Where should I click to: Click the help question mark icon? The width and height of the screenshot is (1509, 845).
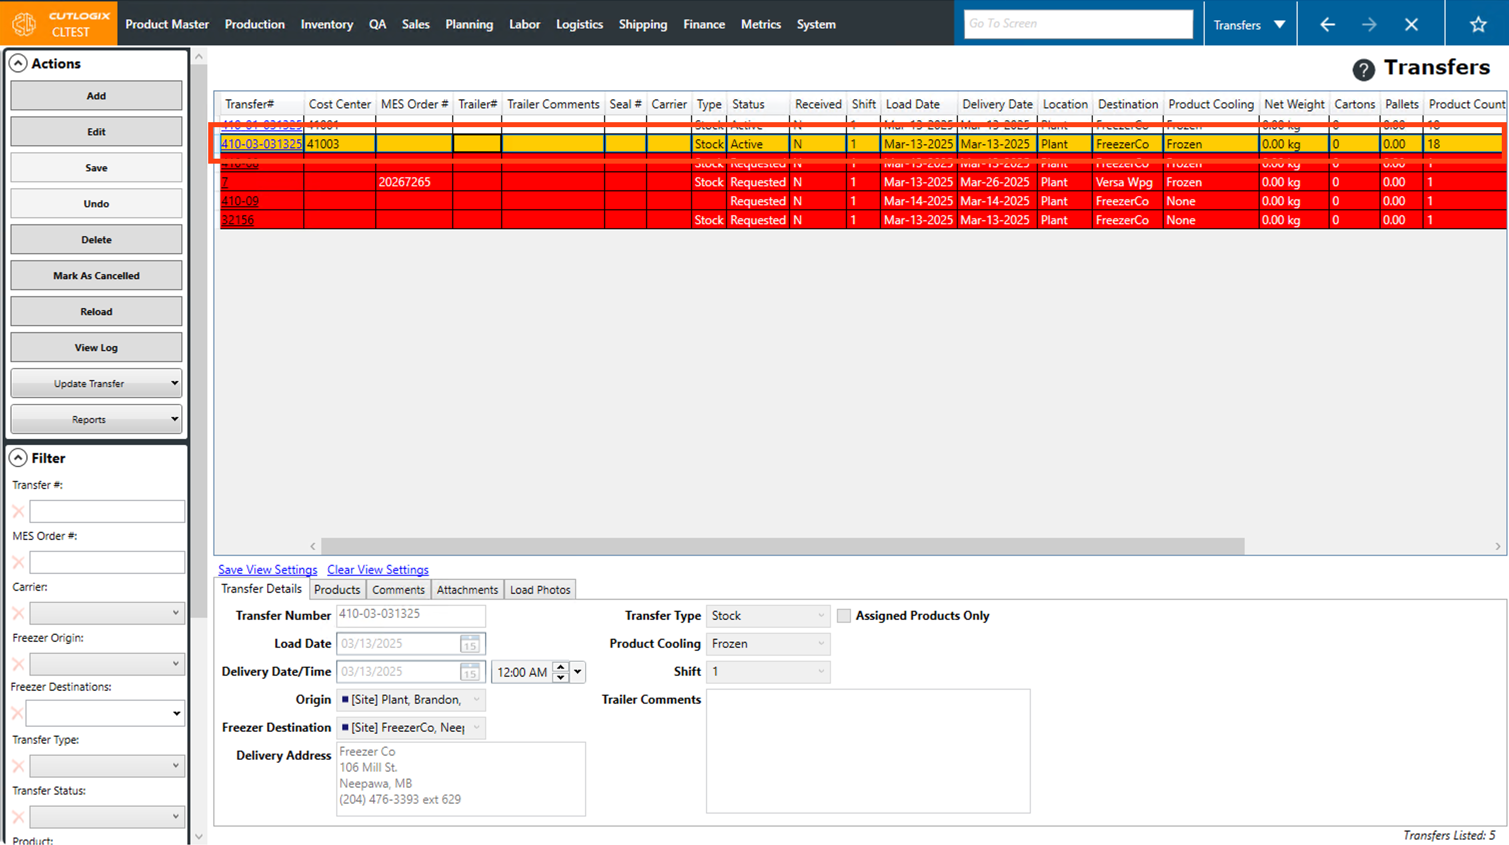click(x=1363, y=69)
